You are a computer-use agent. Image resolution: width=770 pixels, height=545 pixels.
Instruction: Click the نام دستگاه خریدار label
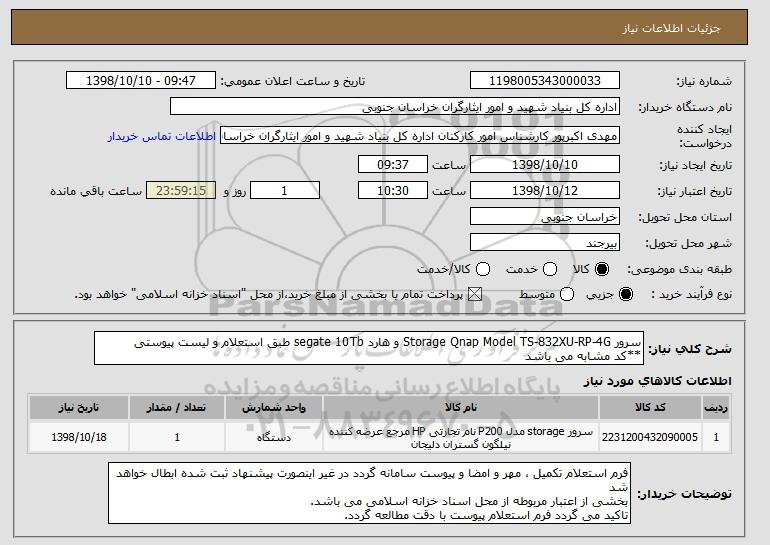685,107
